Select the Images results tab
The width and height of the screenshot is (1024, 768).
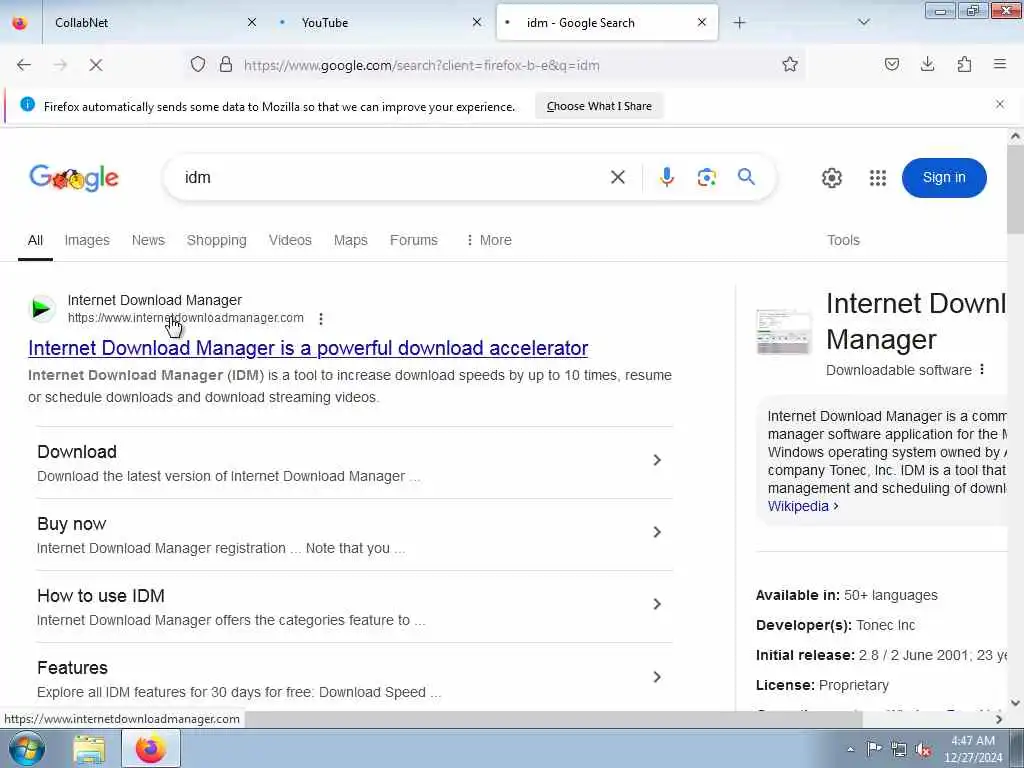87,240
